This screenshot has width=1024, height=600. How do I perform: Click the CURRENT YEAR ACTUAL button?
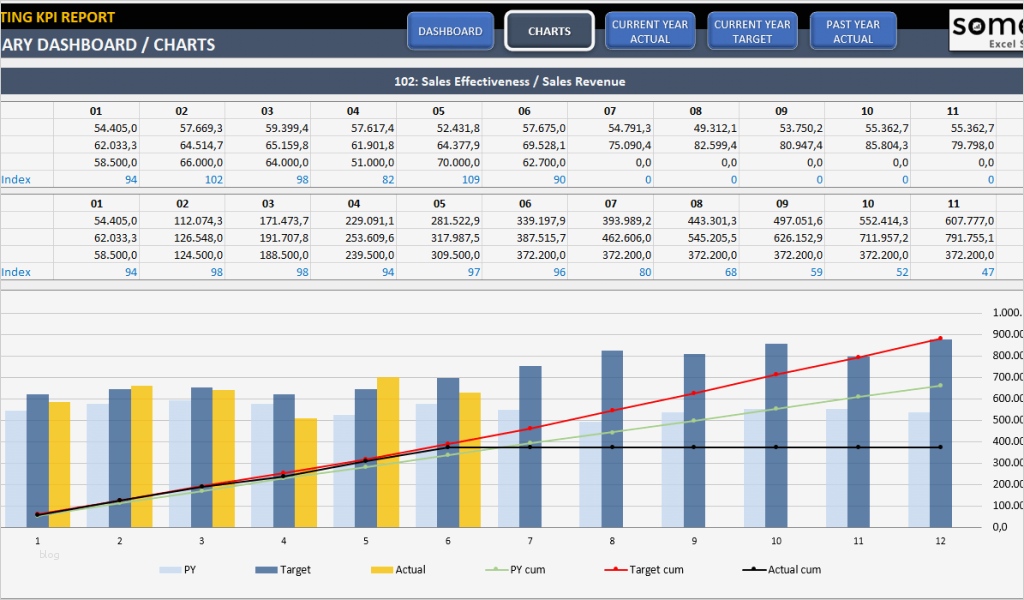pos(650,30)
